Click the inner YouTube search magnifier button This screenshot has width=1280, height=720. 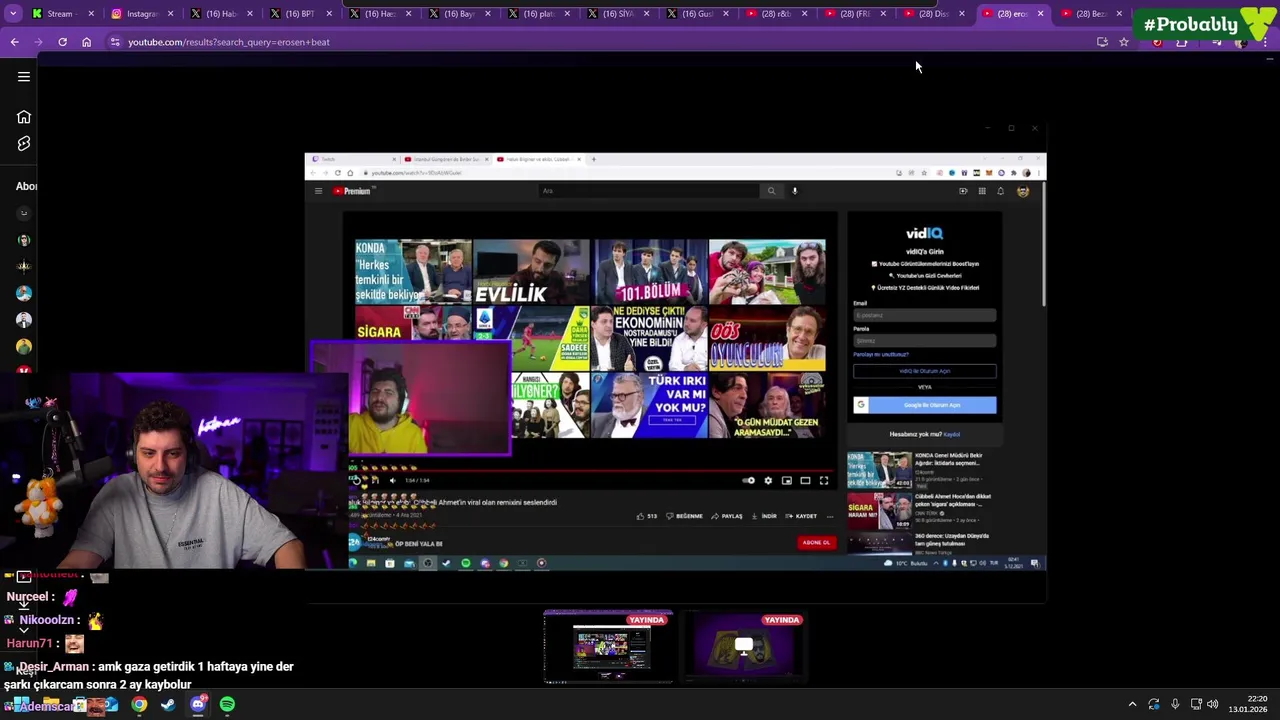(771, 191)
